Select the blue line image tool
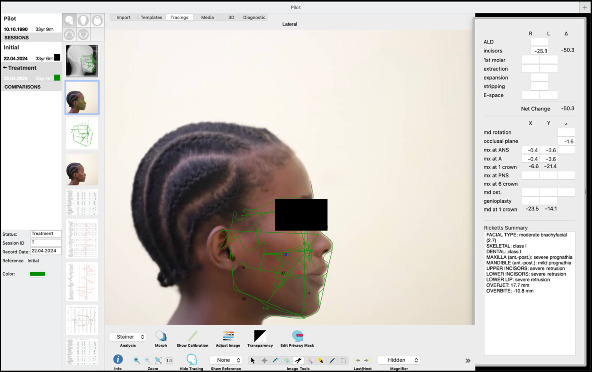This screenshot has height=372, width=592. [x=332, y=360]
